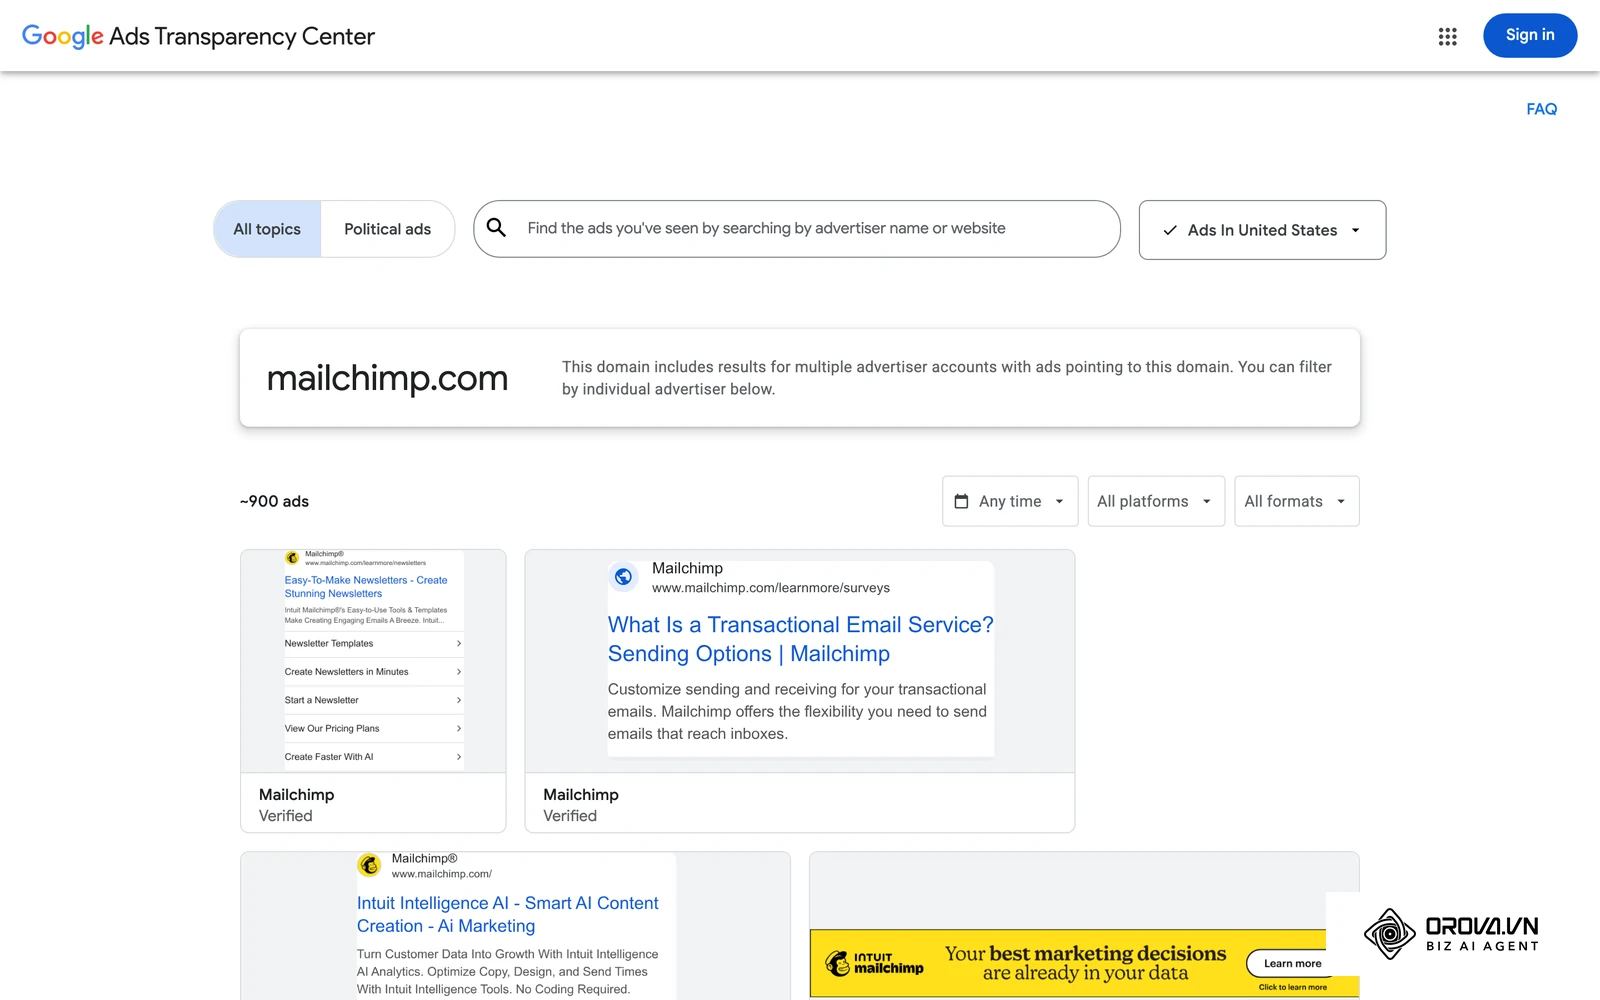1600x1000 pixels.
Task: Expand the Any time date filter
Action: (1010, 501)
